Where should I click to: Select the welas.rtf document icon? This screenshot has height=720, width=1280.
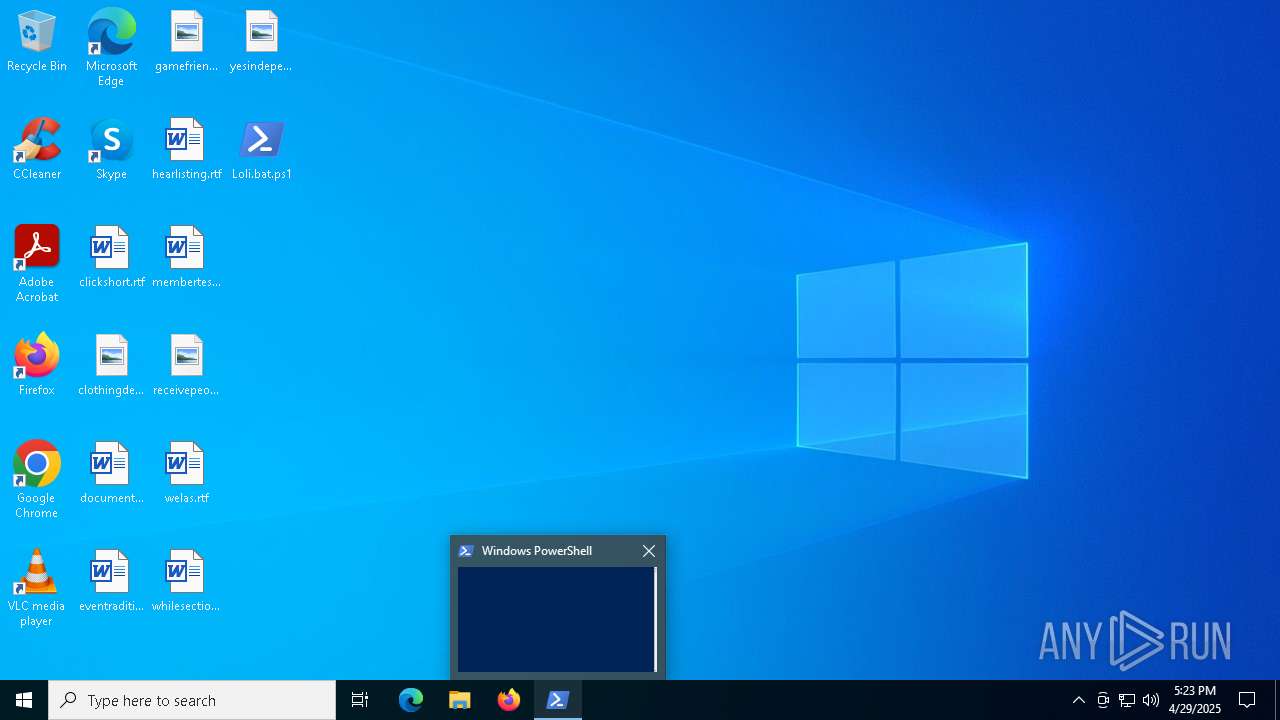pos(186,474)
